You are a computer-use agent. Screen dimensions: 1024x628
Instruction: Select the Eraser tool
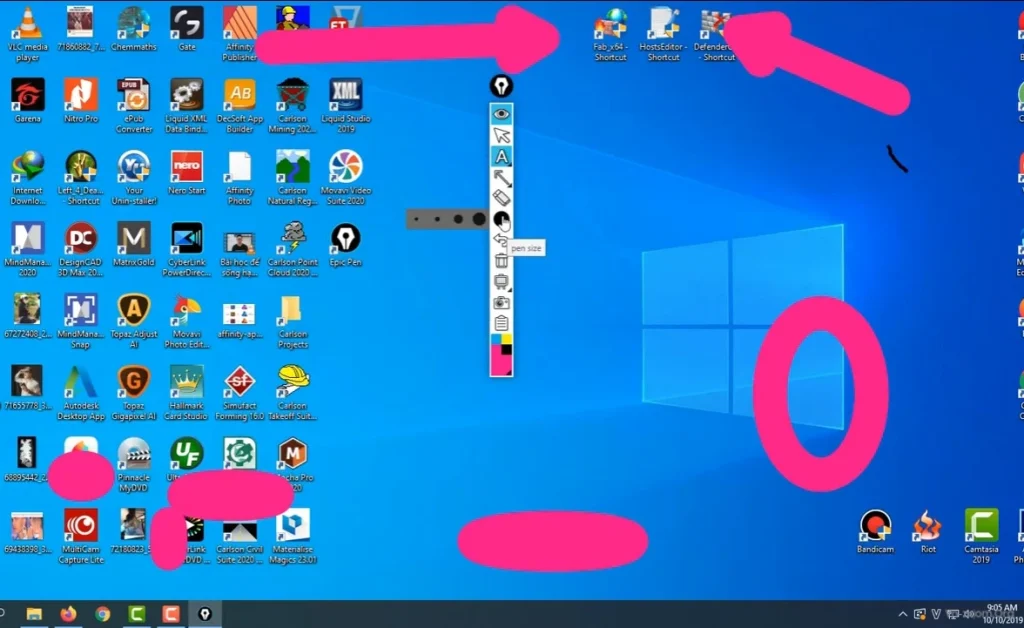click(502, 199)
